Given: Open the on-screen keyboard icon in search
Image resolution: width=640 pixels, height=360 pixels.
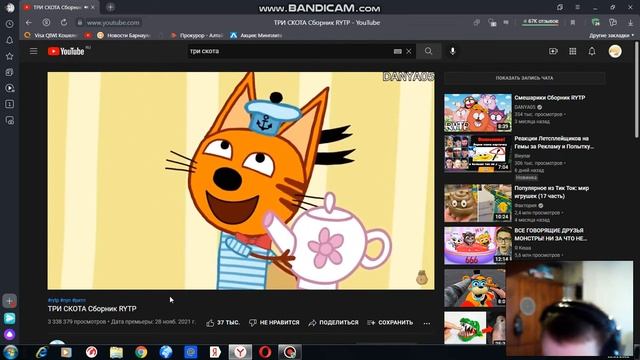Looking at the screenshot, I should tap(398, 51).
